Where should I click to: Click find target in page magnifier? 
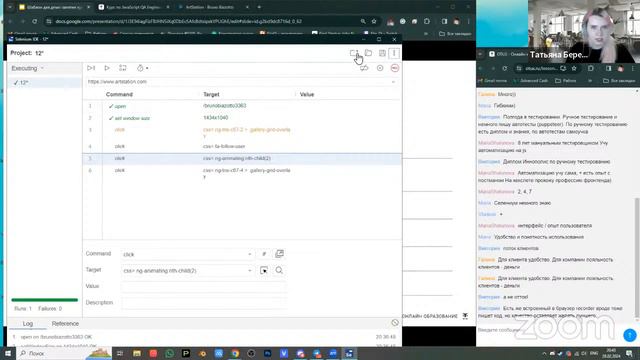click(x=279, y=270)
